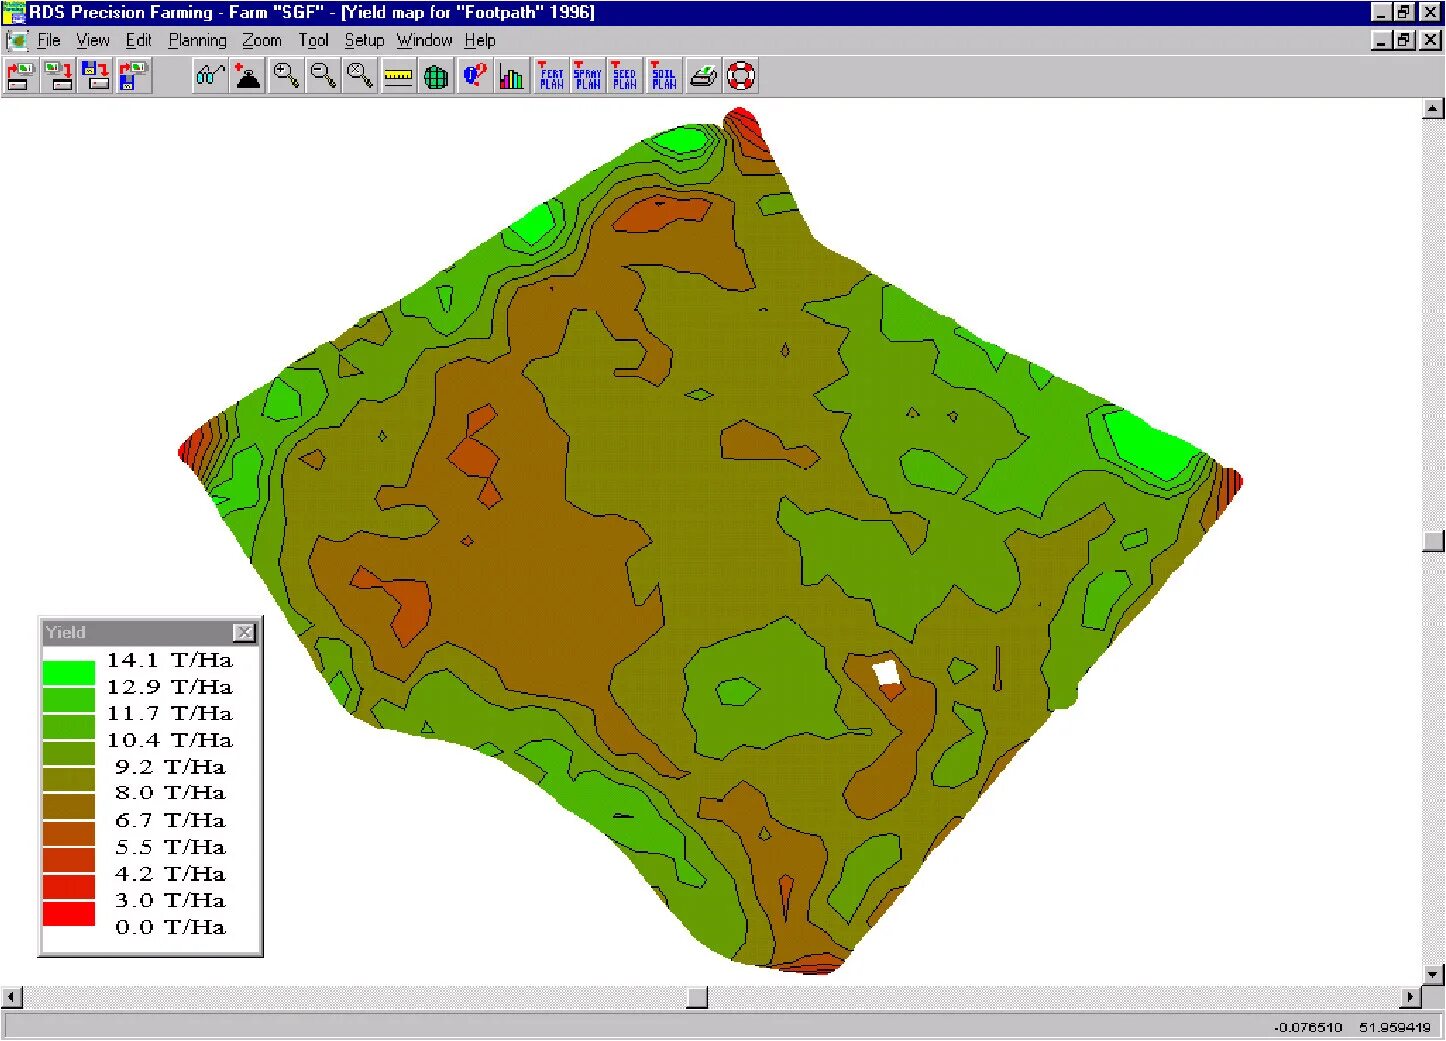This screenshot has height=1041, width=1446.
Task: Open the File menu
Action: (x=49, y=41)
